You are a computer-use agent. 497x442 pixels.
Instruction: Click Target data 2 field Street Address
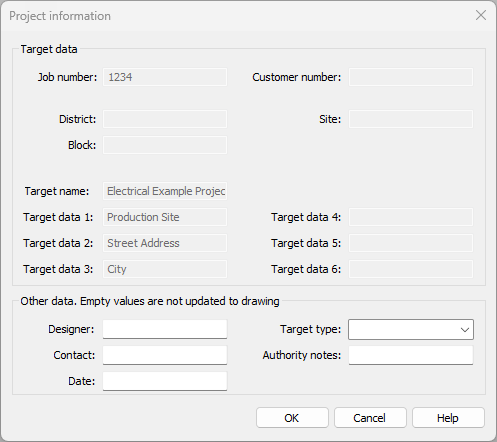click(165, 243)
